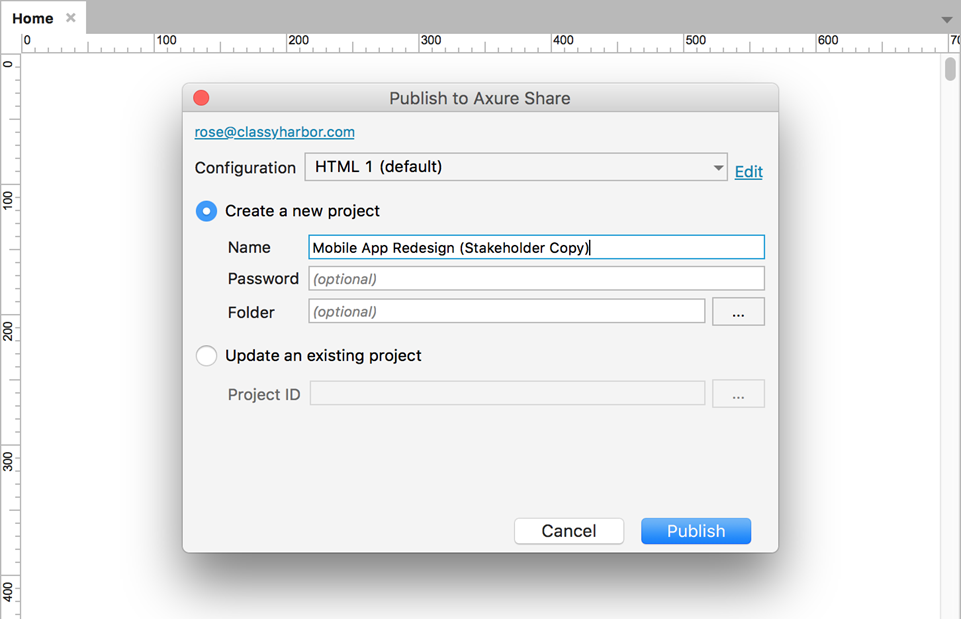
Task: Click into the Password optional field
Action: click(536, 278)
